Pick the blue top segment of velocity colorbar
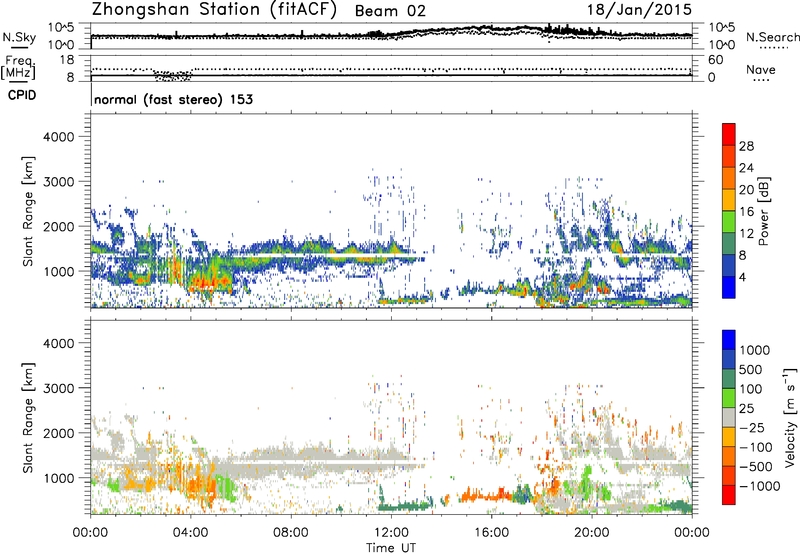This screenshot has height=554, width=800. click(729, 340)
